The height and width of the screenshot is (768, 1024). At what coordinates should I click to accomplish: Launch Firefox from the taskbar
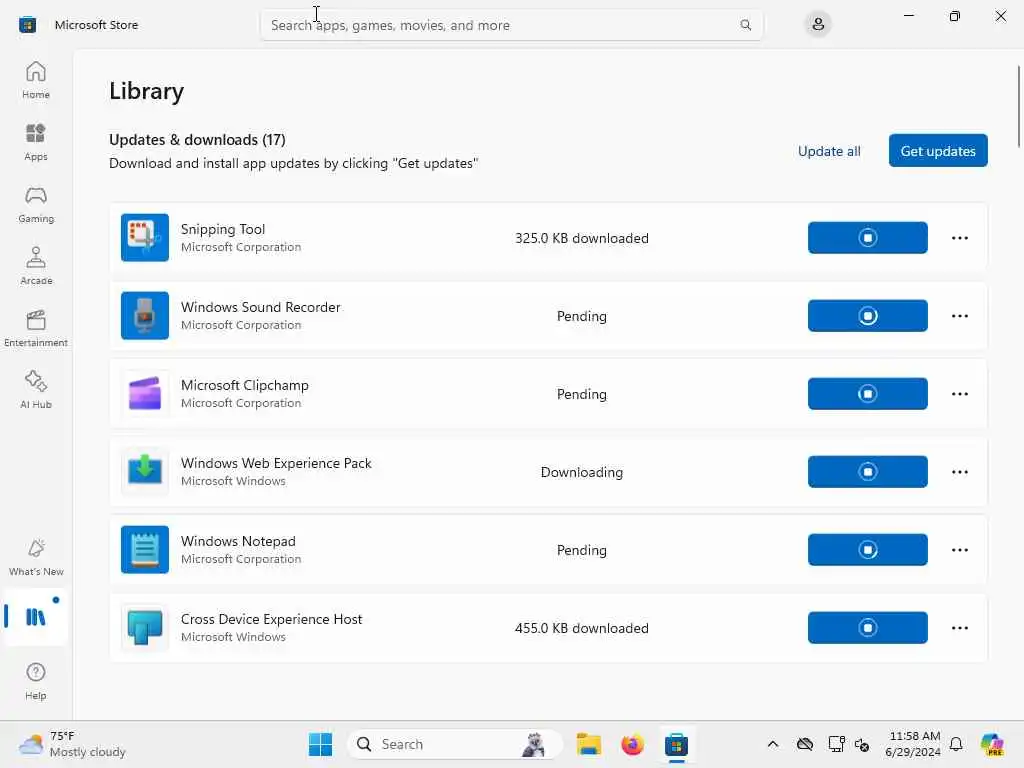632,744
